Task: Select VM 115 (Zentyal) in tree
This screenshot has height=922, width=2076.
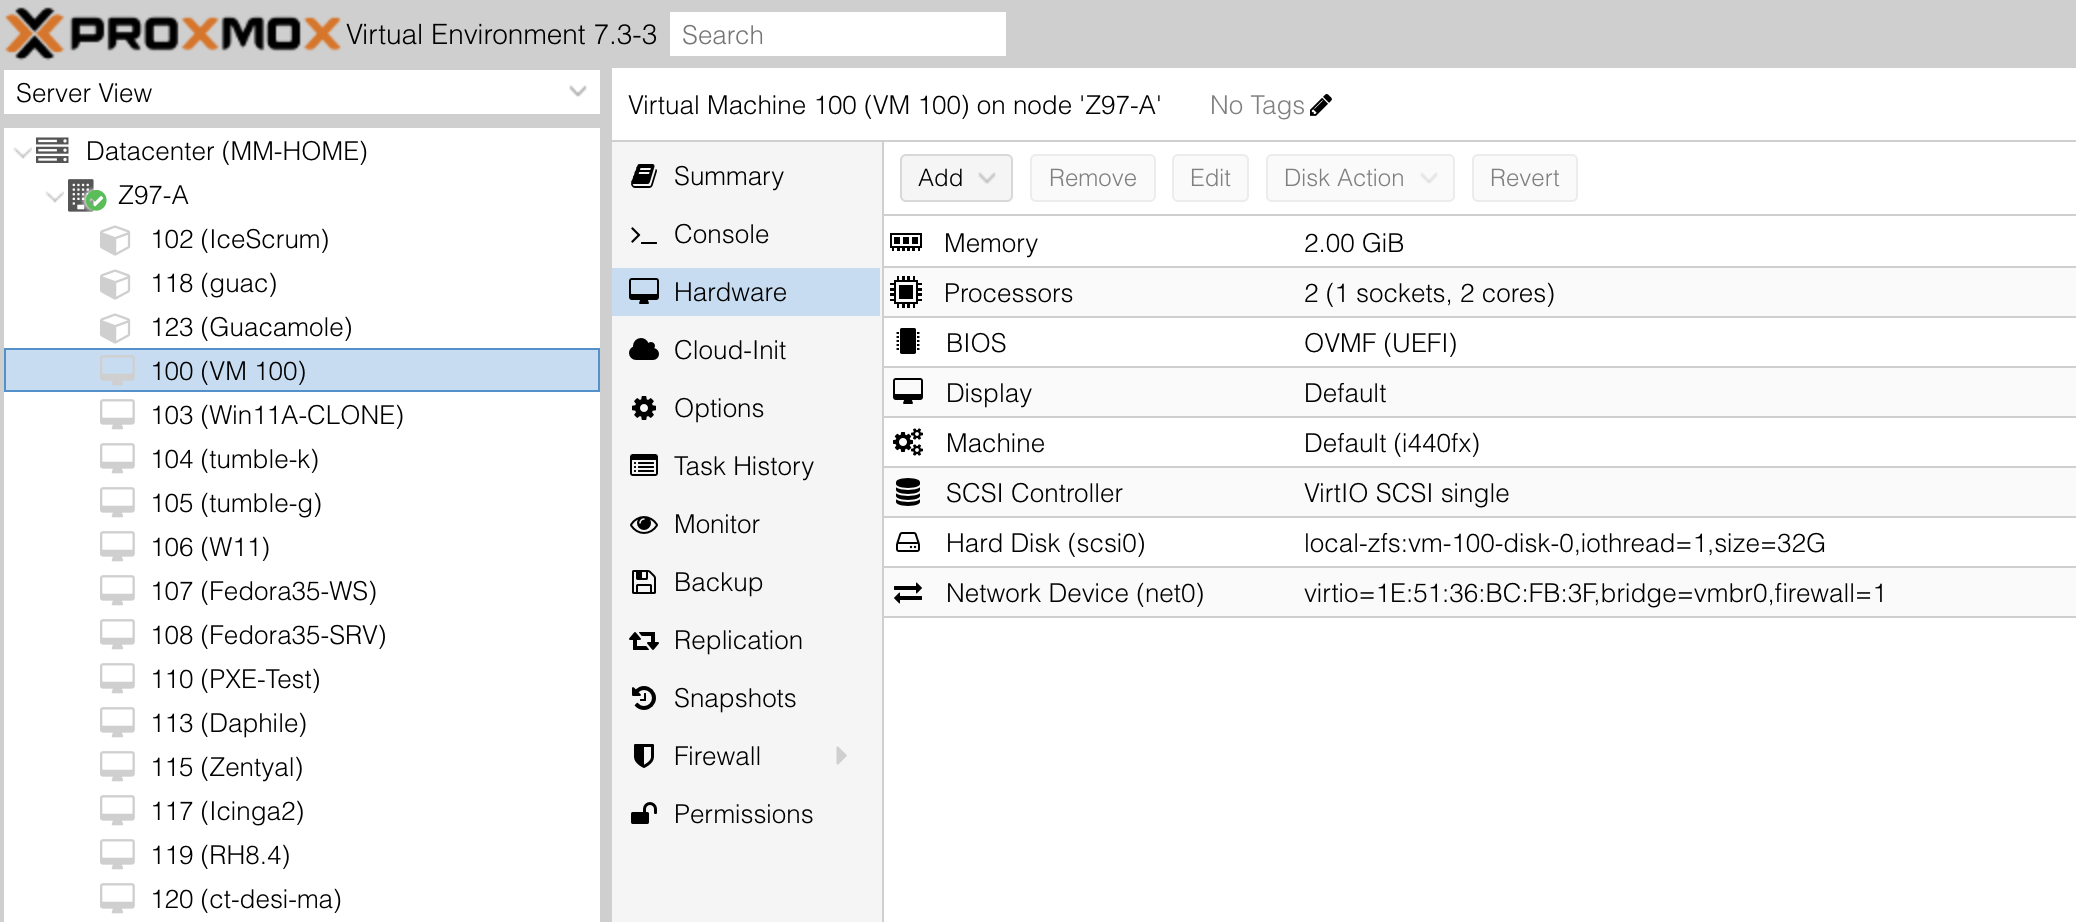Action: click(x=302, y=767)
